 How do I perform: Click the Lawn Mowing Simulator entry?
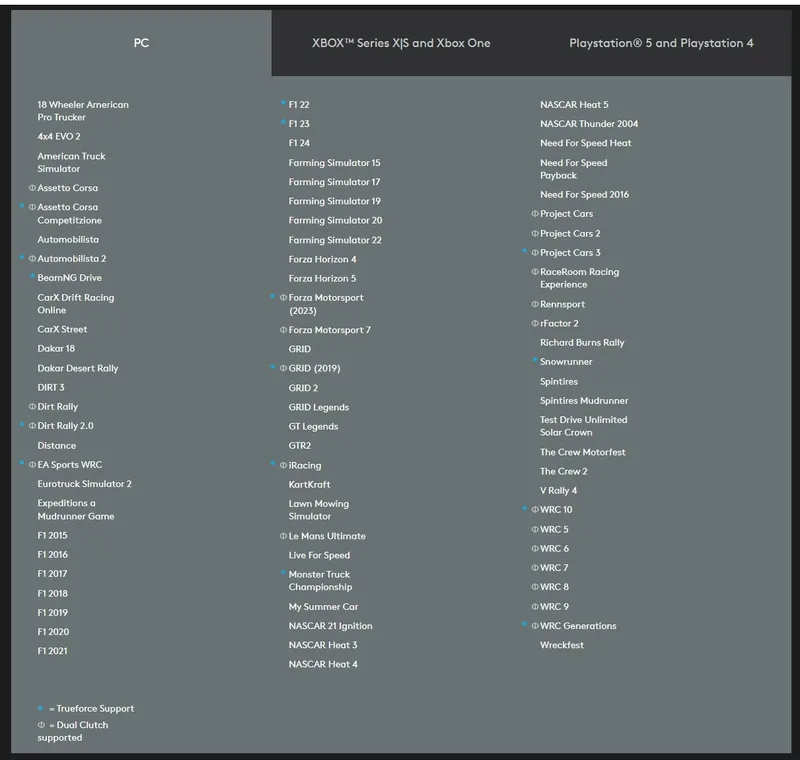(x=319, y=510)
